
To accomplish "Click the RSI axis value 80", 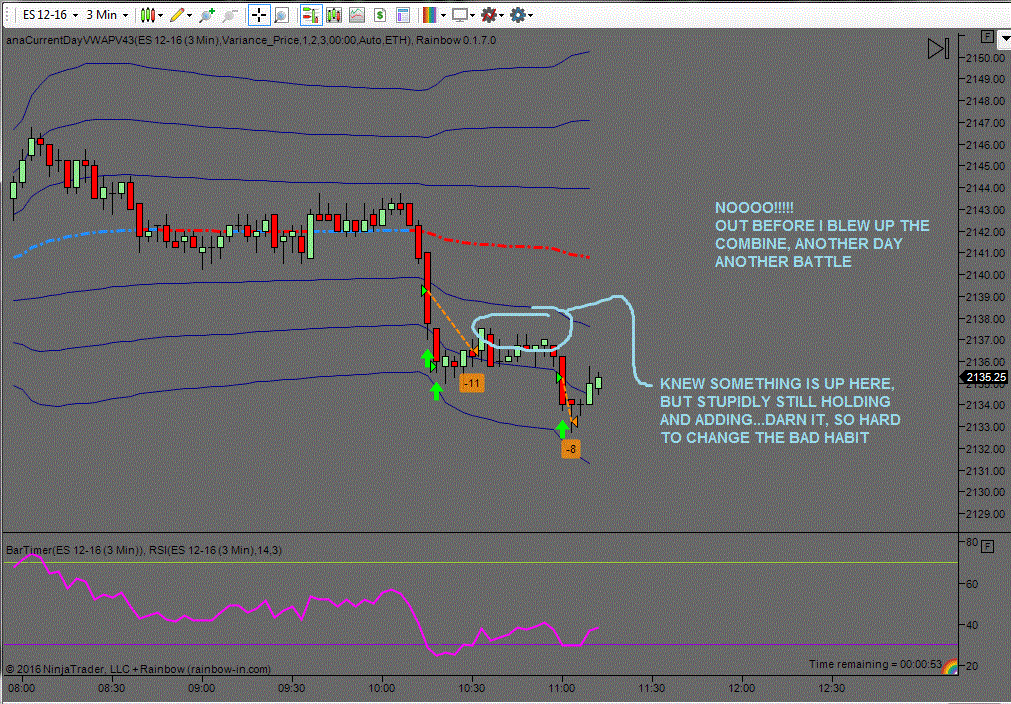I will click(x=972, y=542).
